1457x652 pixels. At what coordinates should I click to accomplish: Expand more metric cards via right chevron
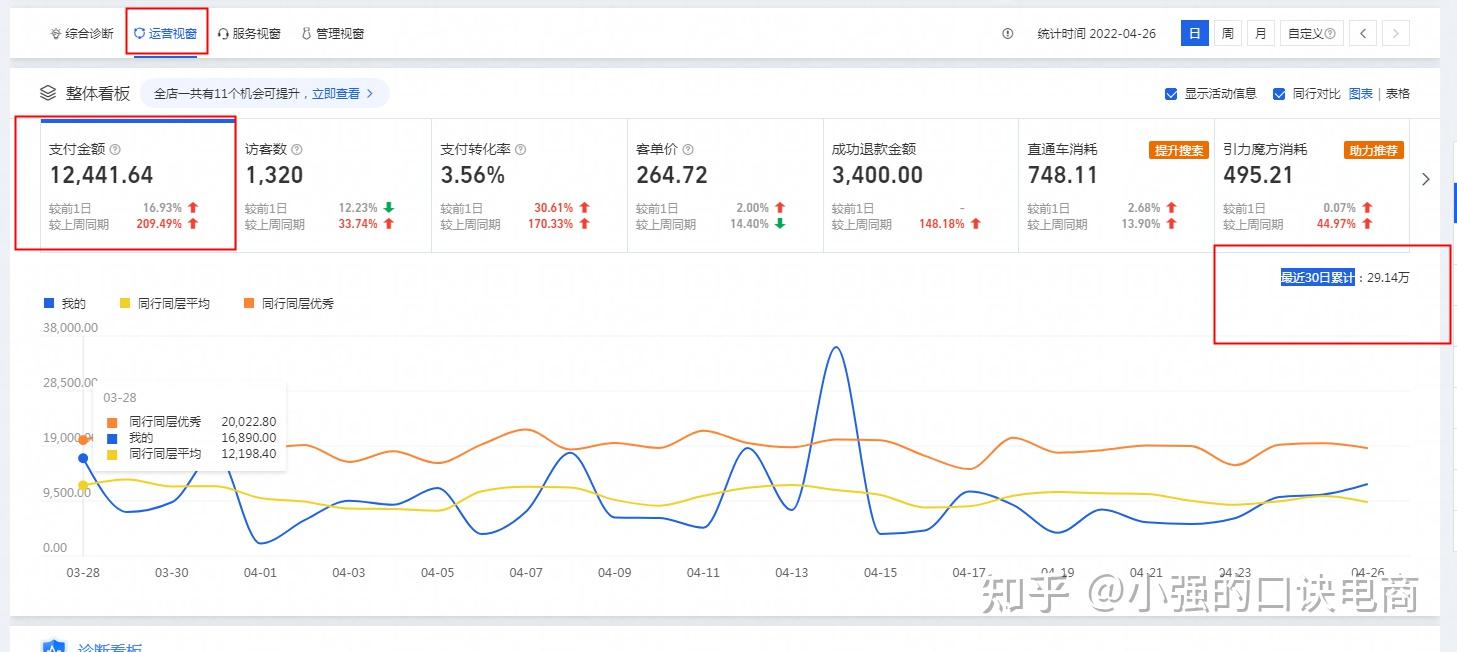click(x=1425, y=180)
